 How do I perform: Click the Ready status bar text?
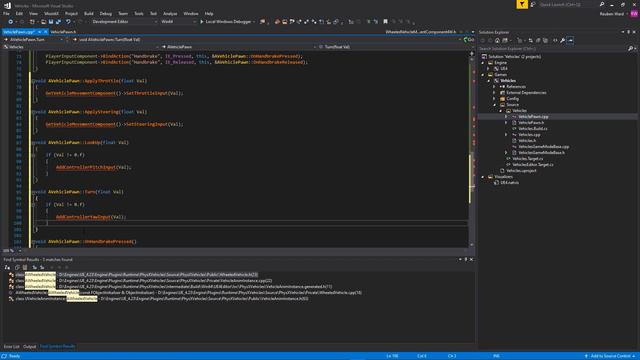click(x=14, y=356)
